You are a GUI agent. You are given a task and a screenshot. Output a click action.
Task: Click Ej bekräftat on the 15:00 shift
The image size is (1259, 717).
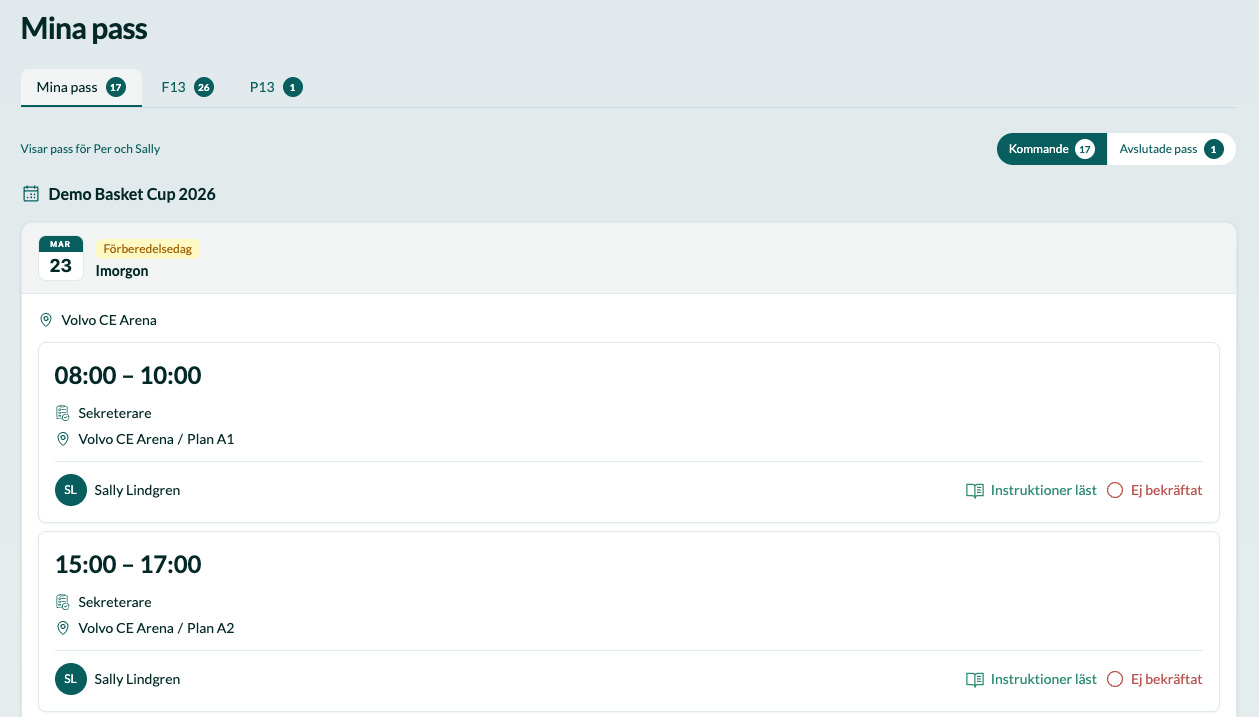(1166, 680)
